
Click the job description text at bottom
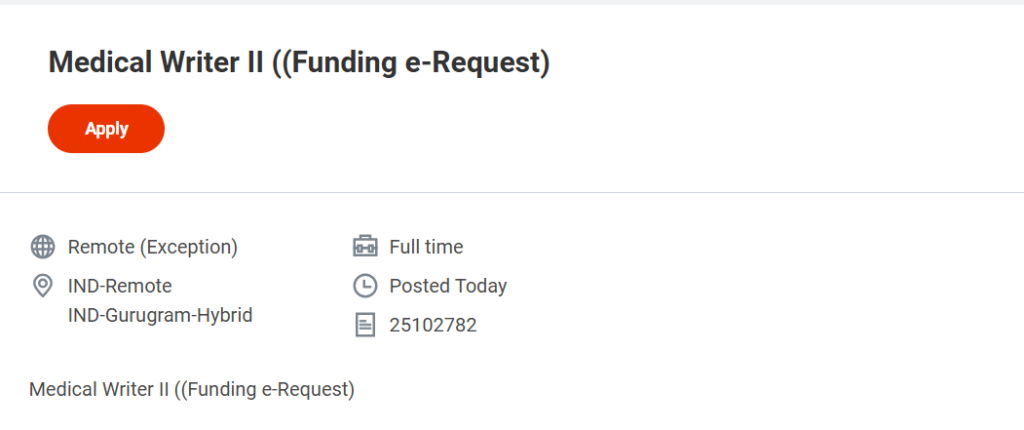(192, 389)
